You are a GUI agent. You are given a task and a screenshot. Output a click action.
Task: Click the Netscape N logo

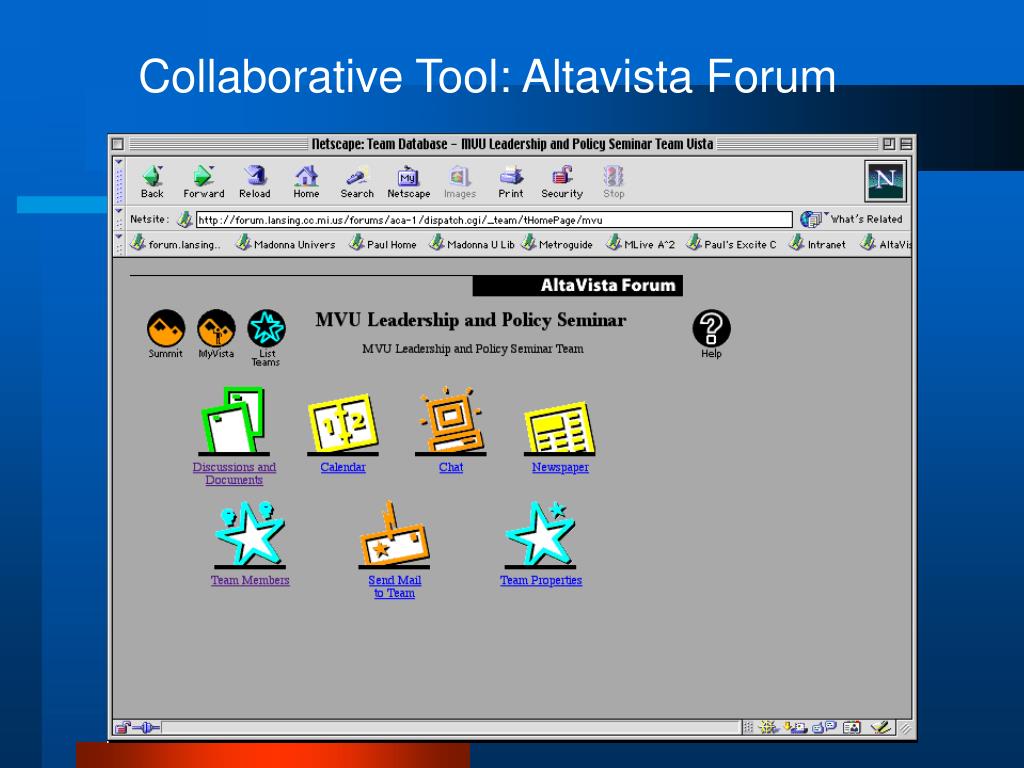click(885, 181)
